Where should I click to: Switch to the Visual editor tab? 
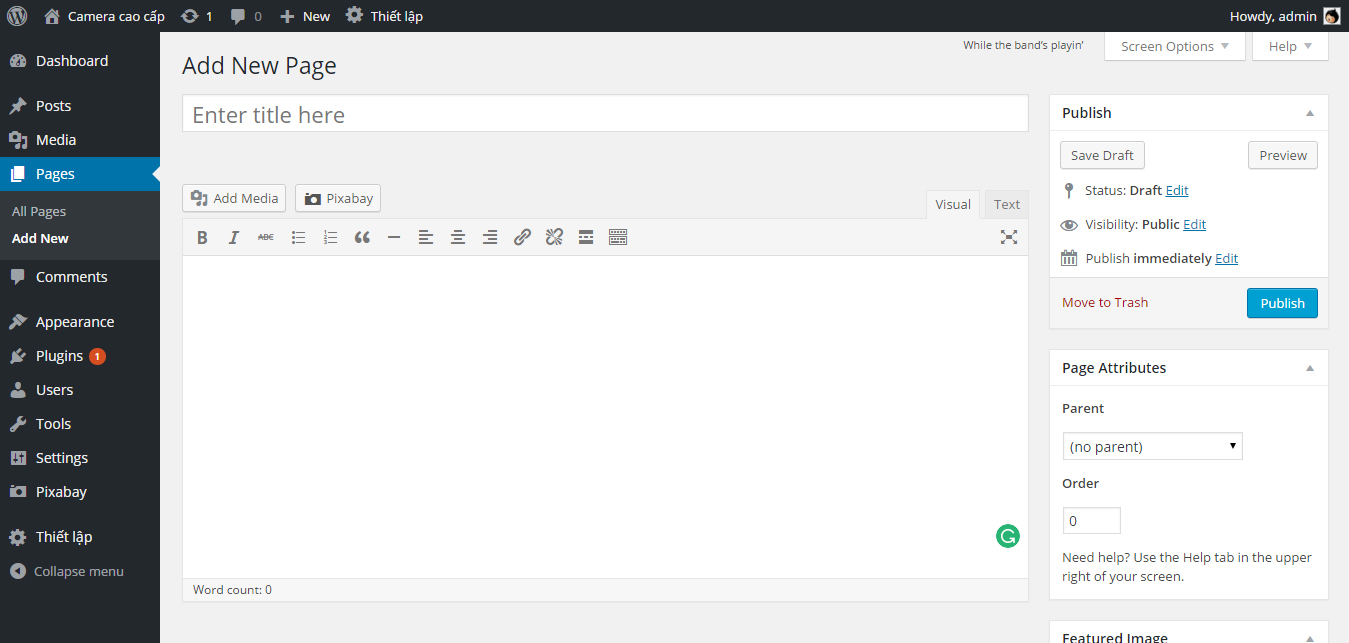pos(953,204)
